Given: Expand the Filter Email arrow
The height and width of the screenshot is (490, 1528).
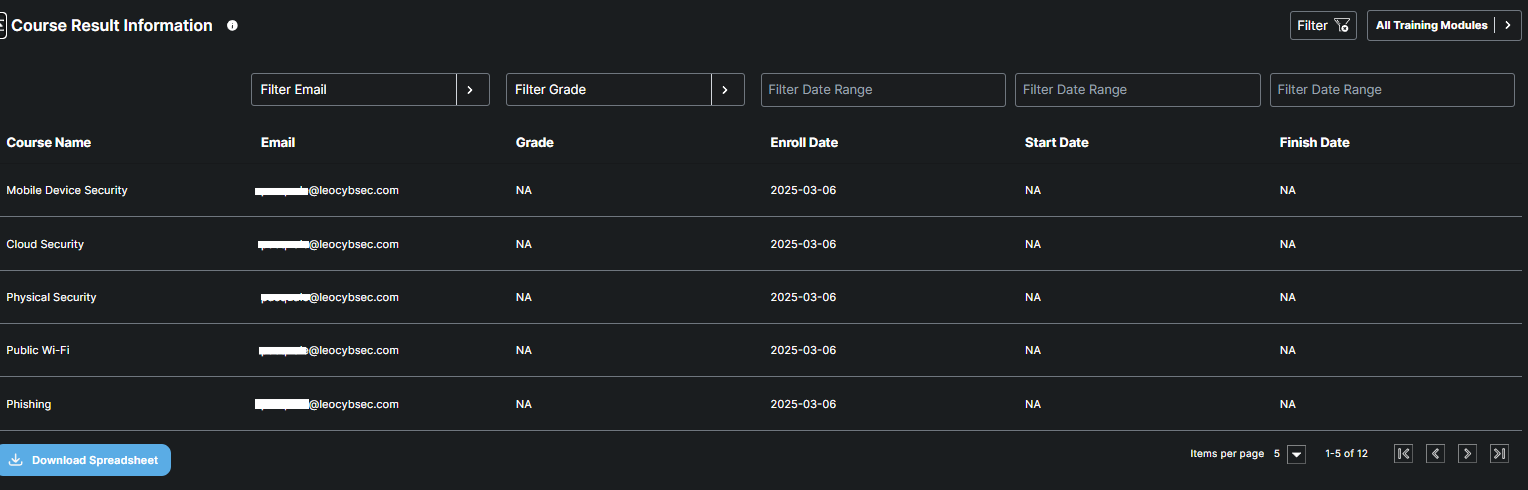Looking at the screenshot, I should pos(472,90).
